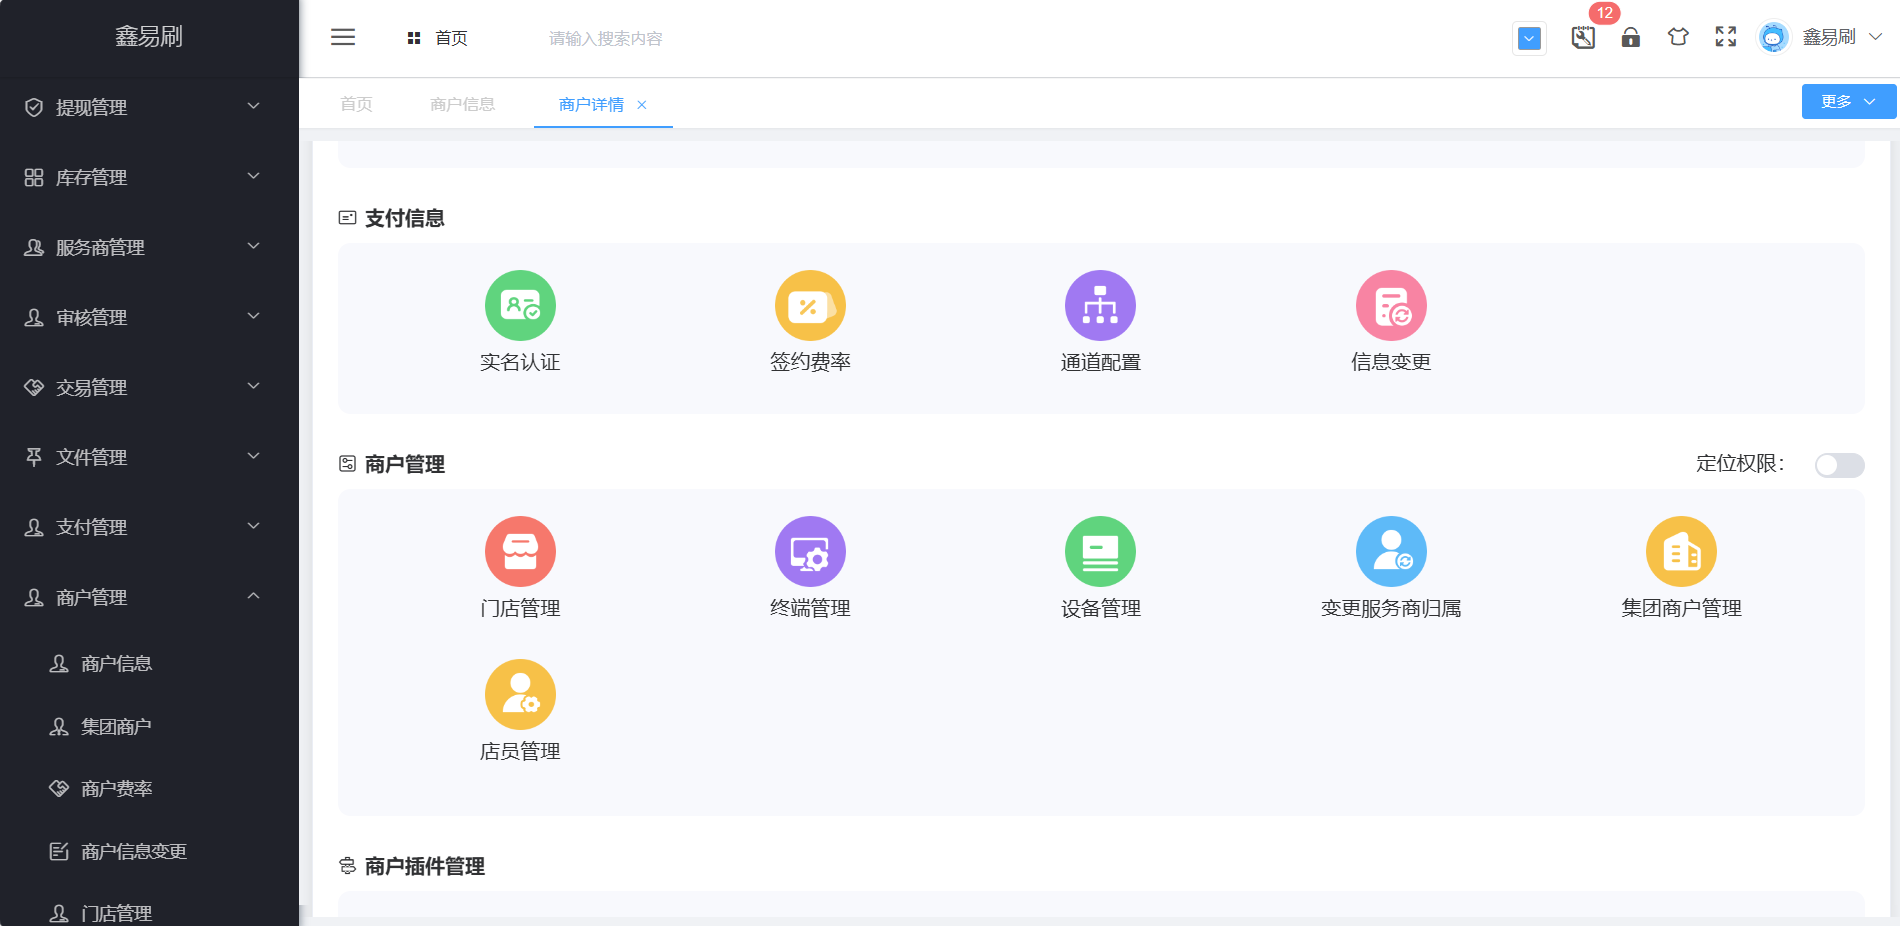Screen dimensions: 1900x926
Task: Open 门店管理 store management icon
Action: point(520,552)
